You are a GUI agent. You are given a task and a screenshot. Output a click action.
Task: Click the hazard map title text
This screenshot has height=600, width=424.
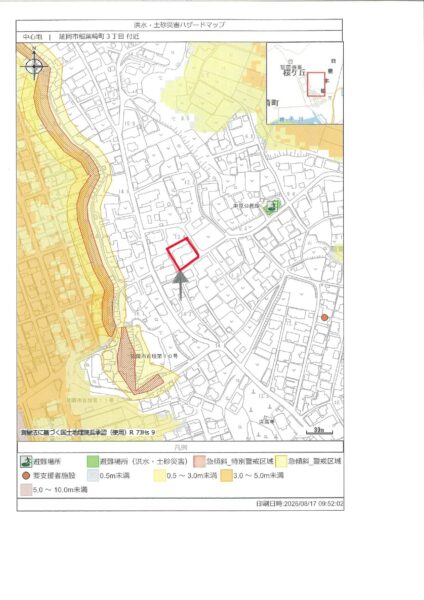point(179,25)
